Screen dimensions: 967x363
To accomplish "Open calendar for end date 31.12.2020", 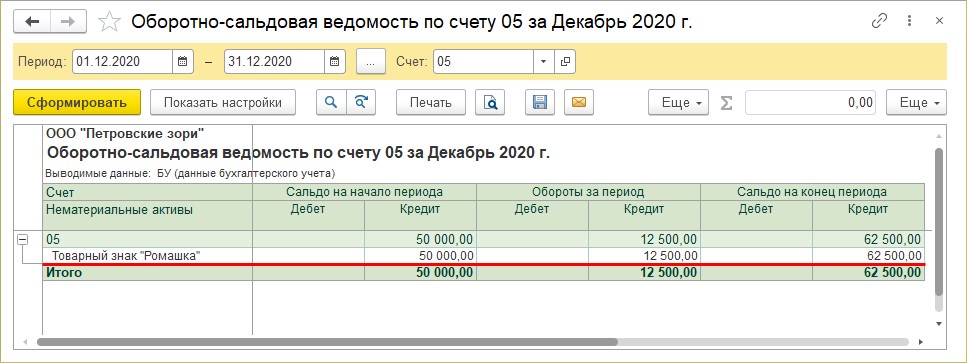I will point(335,62).
